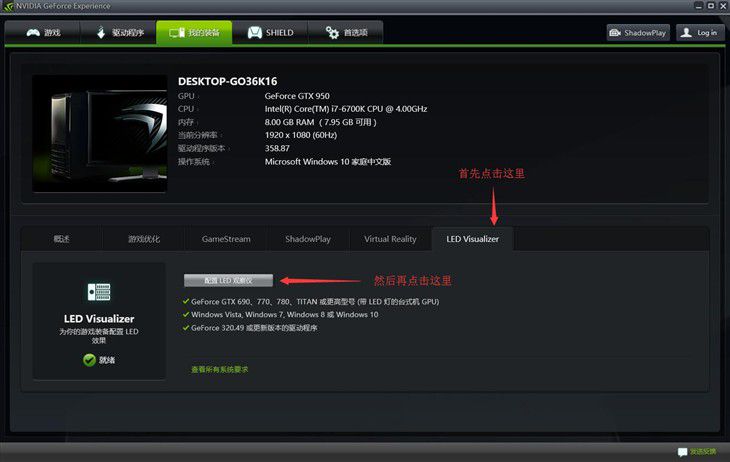Maximize the GeForce Experience window

711,6
